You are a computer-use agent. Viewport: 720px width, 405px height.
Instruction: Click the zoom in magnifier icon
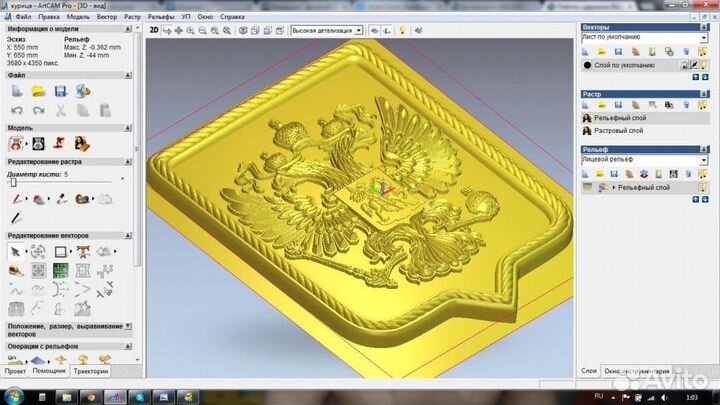point(191,31)
